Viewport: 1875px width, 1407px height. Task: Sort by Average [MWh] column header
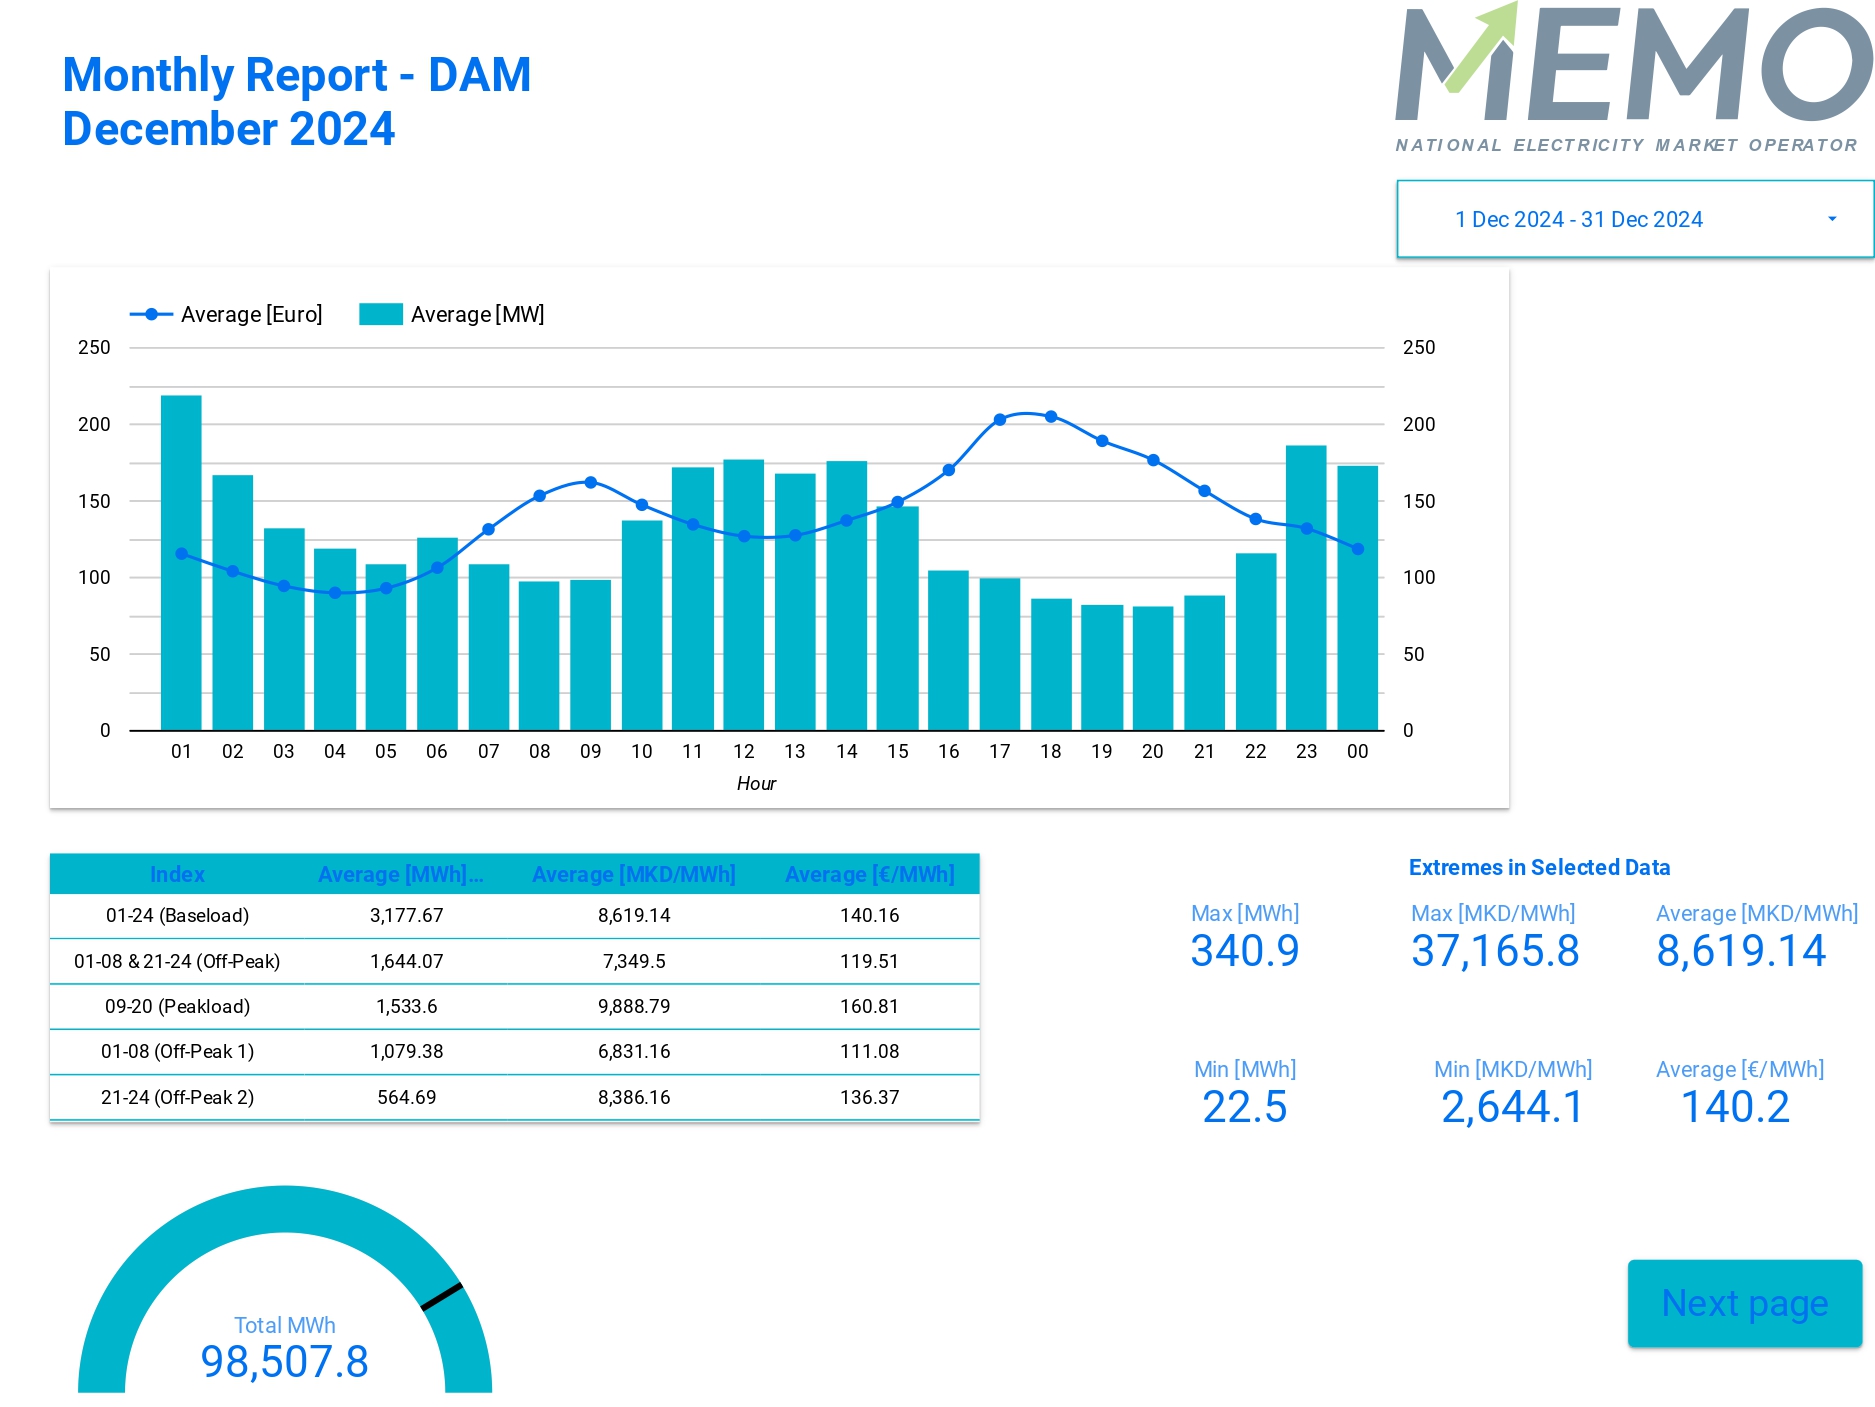coord(400,875)
